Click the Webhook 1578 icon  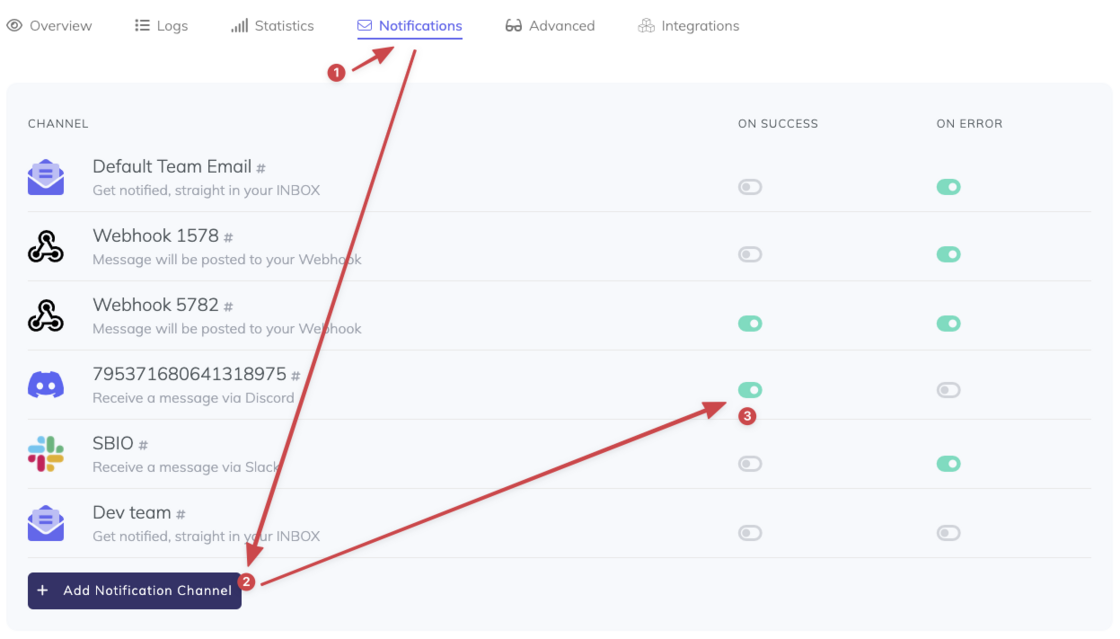(46, 247)
